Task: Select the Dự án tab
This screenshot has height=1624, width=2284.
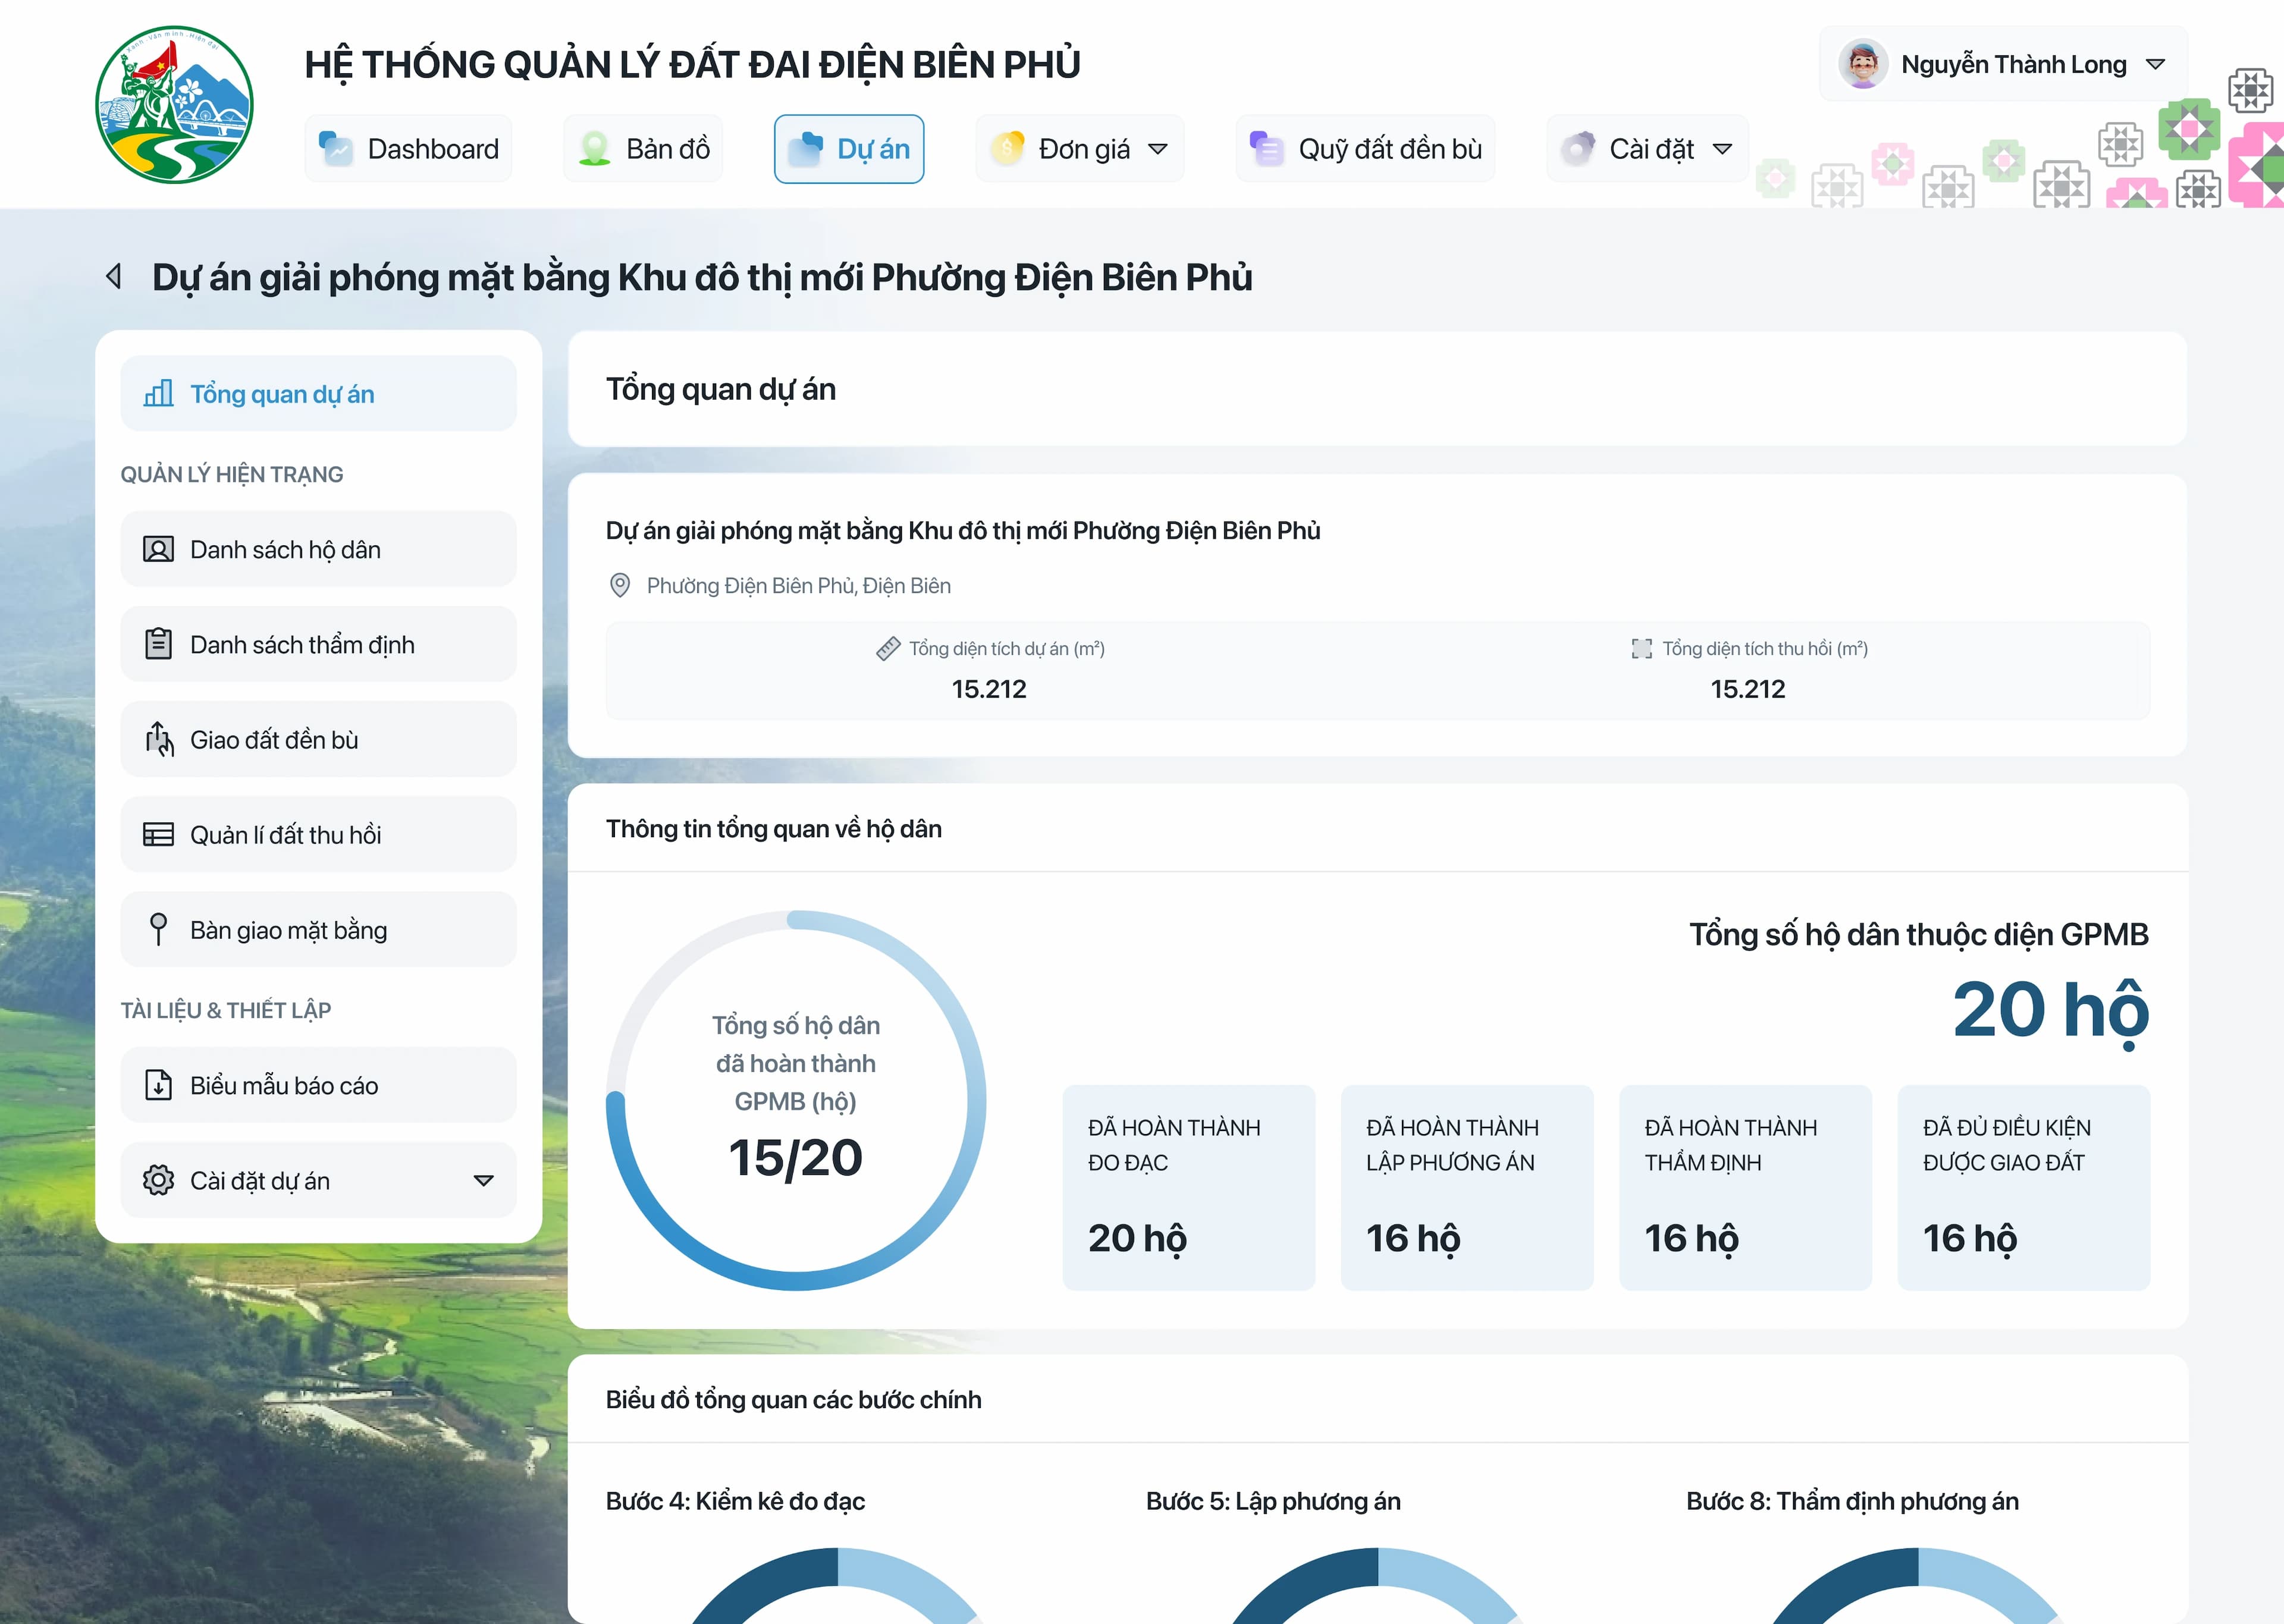Action: [849, 149]
